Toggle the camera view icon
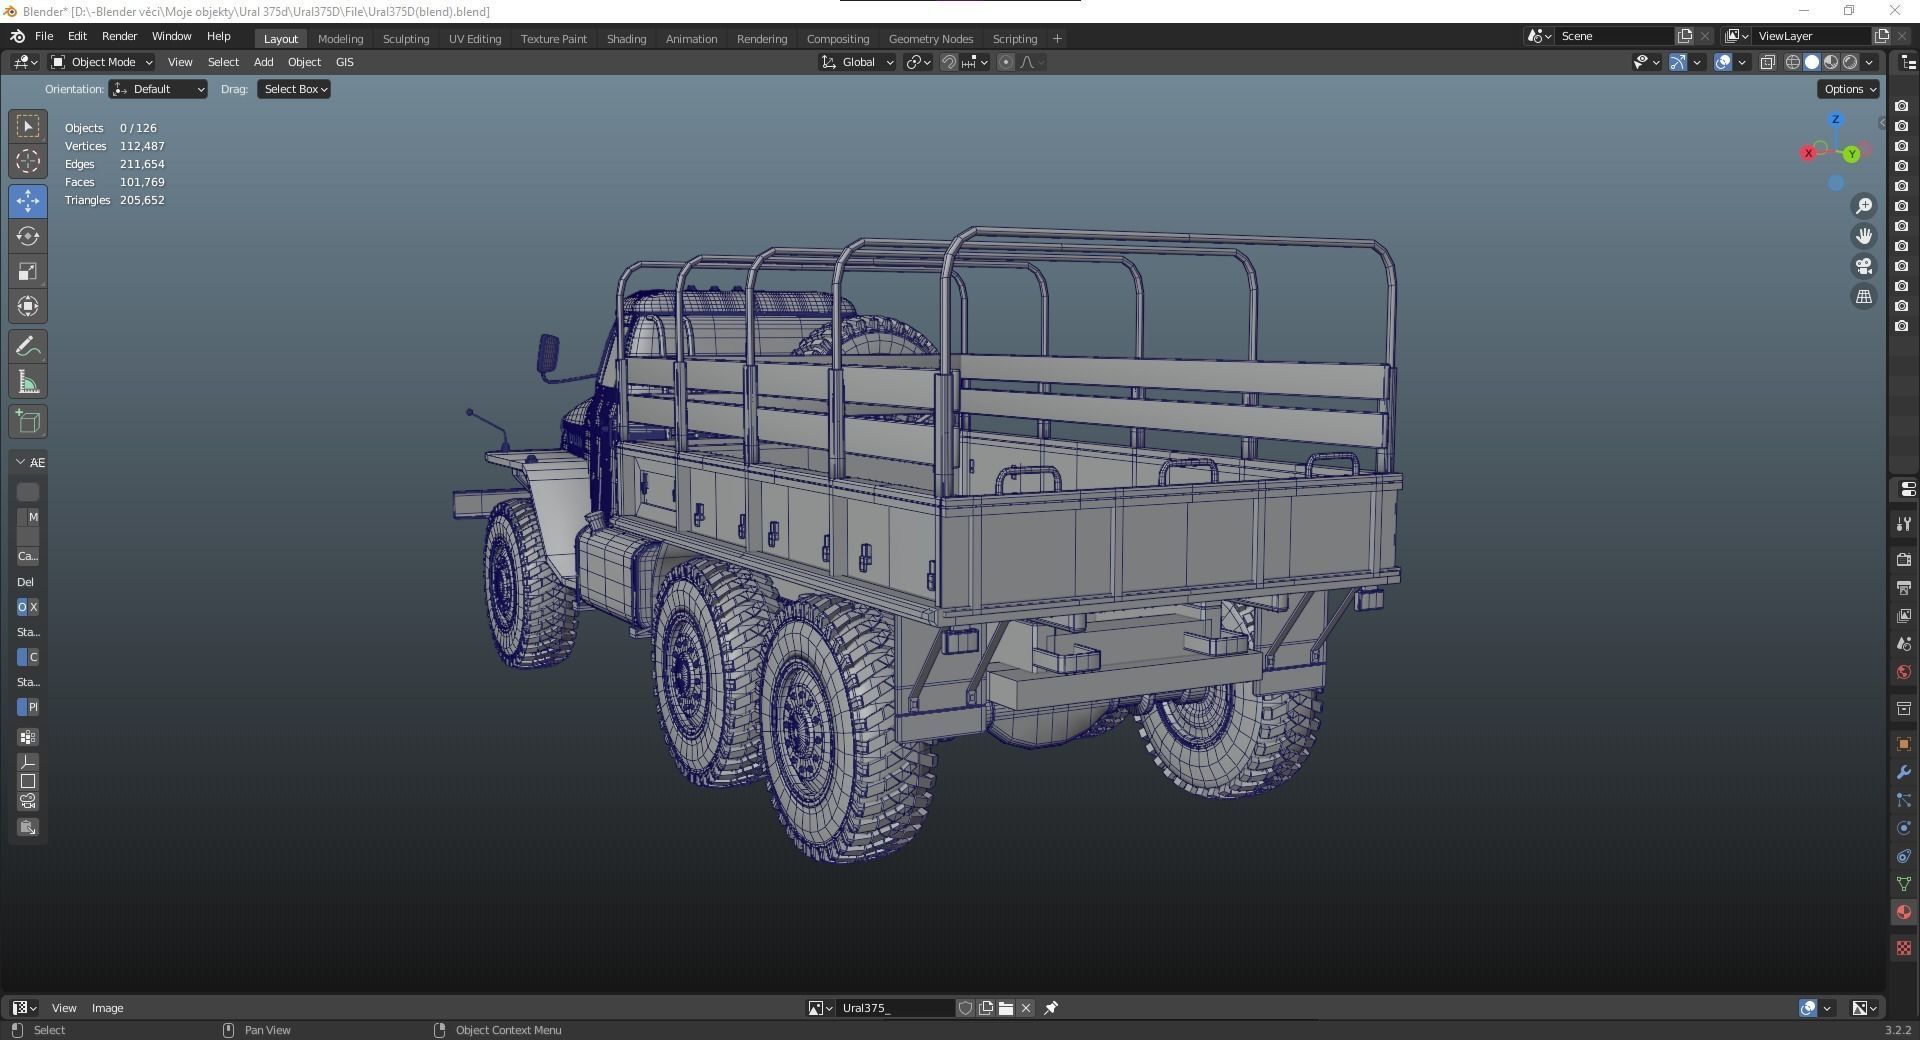The image size is (1920, 1040). pos(1864,266)
